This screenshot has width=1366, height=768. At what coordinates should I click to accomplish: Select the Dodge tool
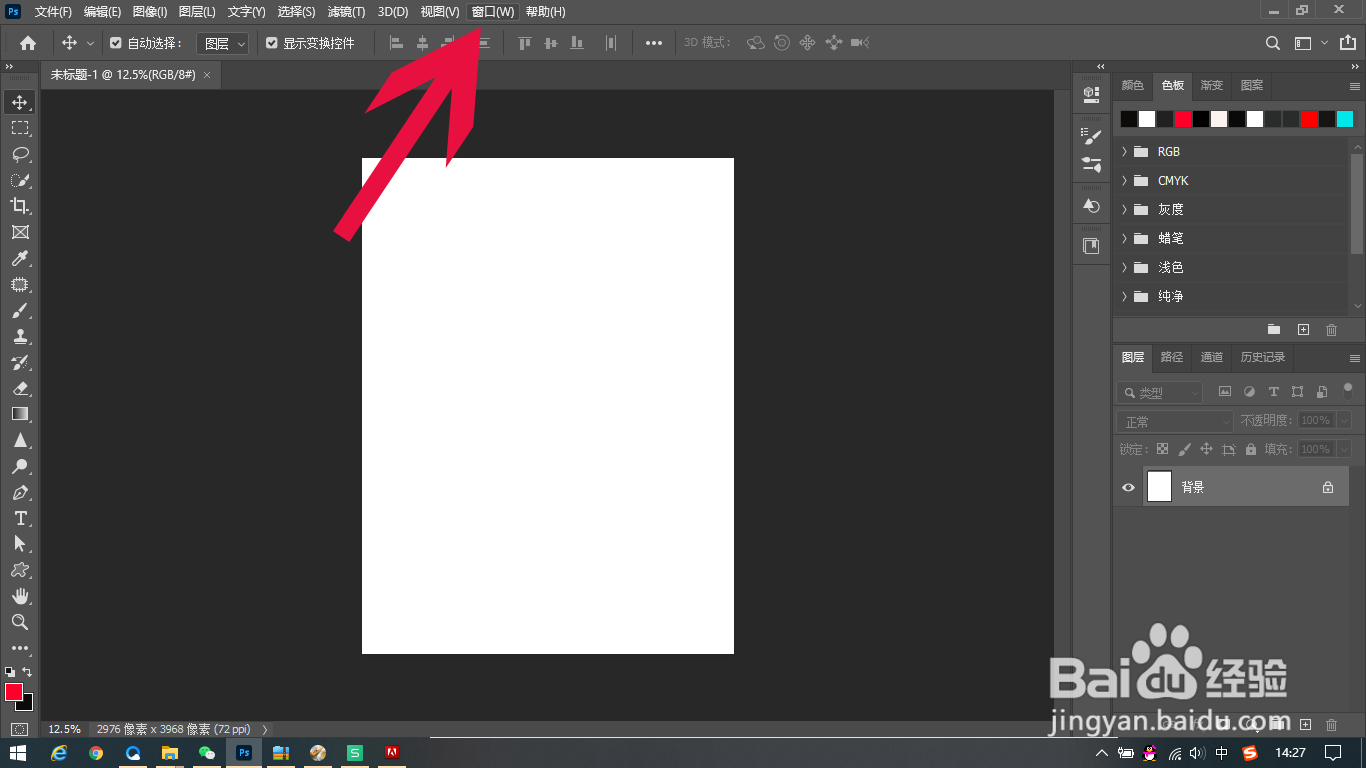point(19,466)
